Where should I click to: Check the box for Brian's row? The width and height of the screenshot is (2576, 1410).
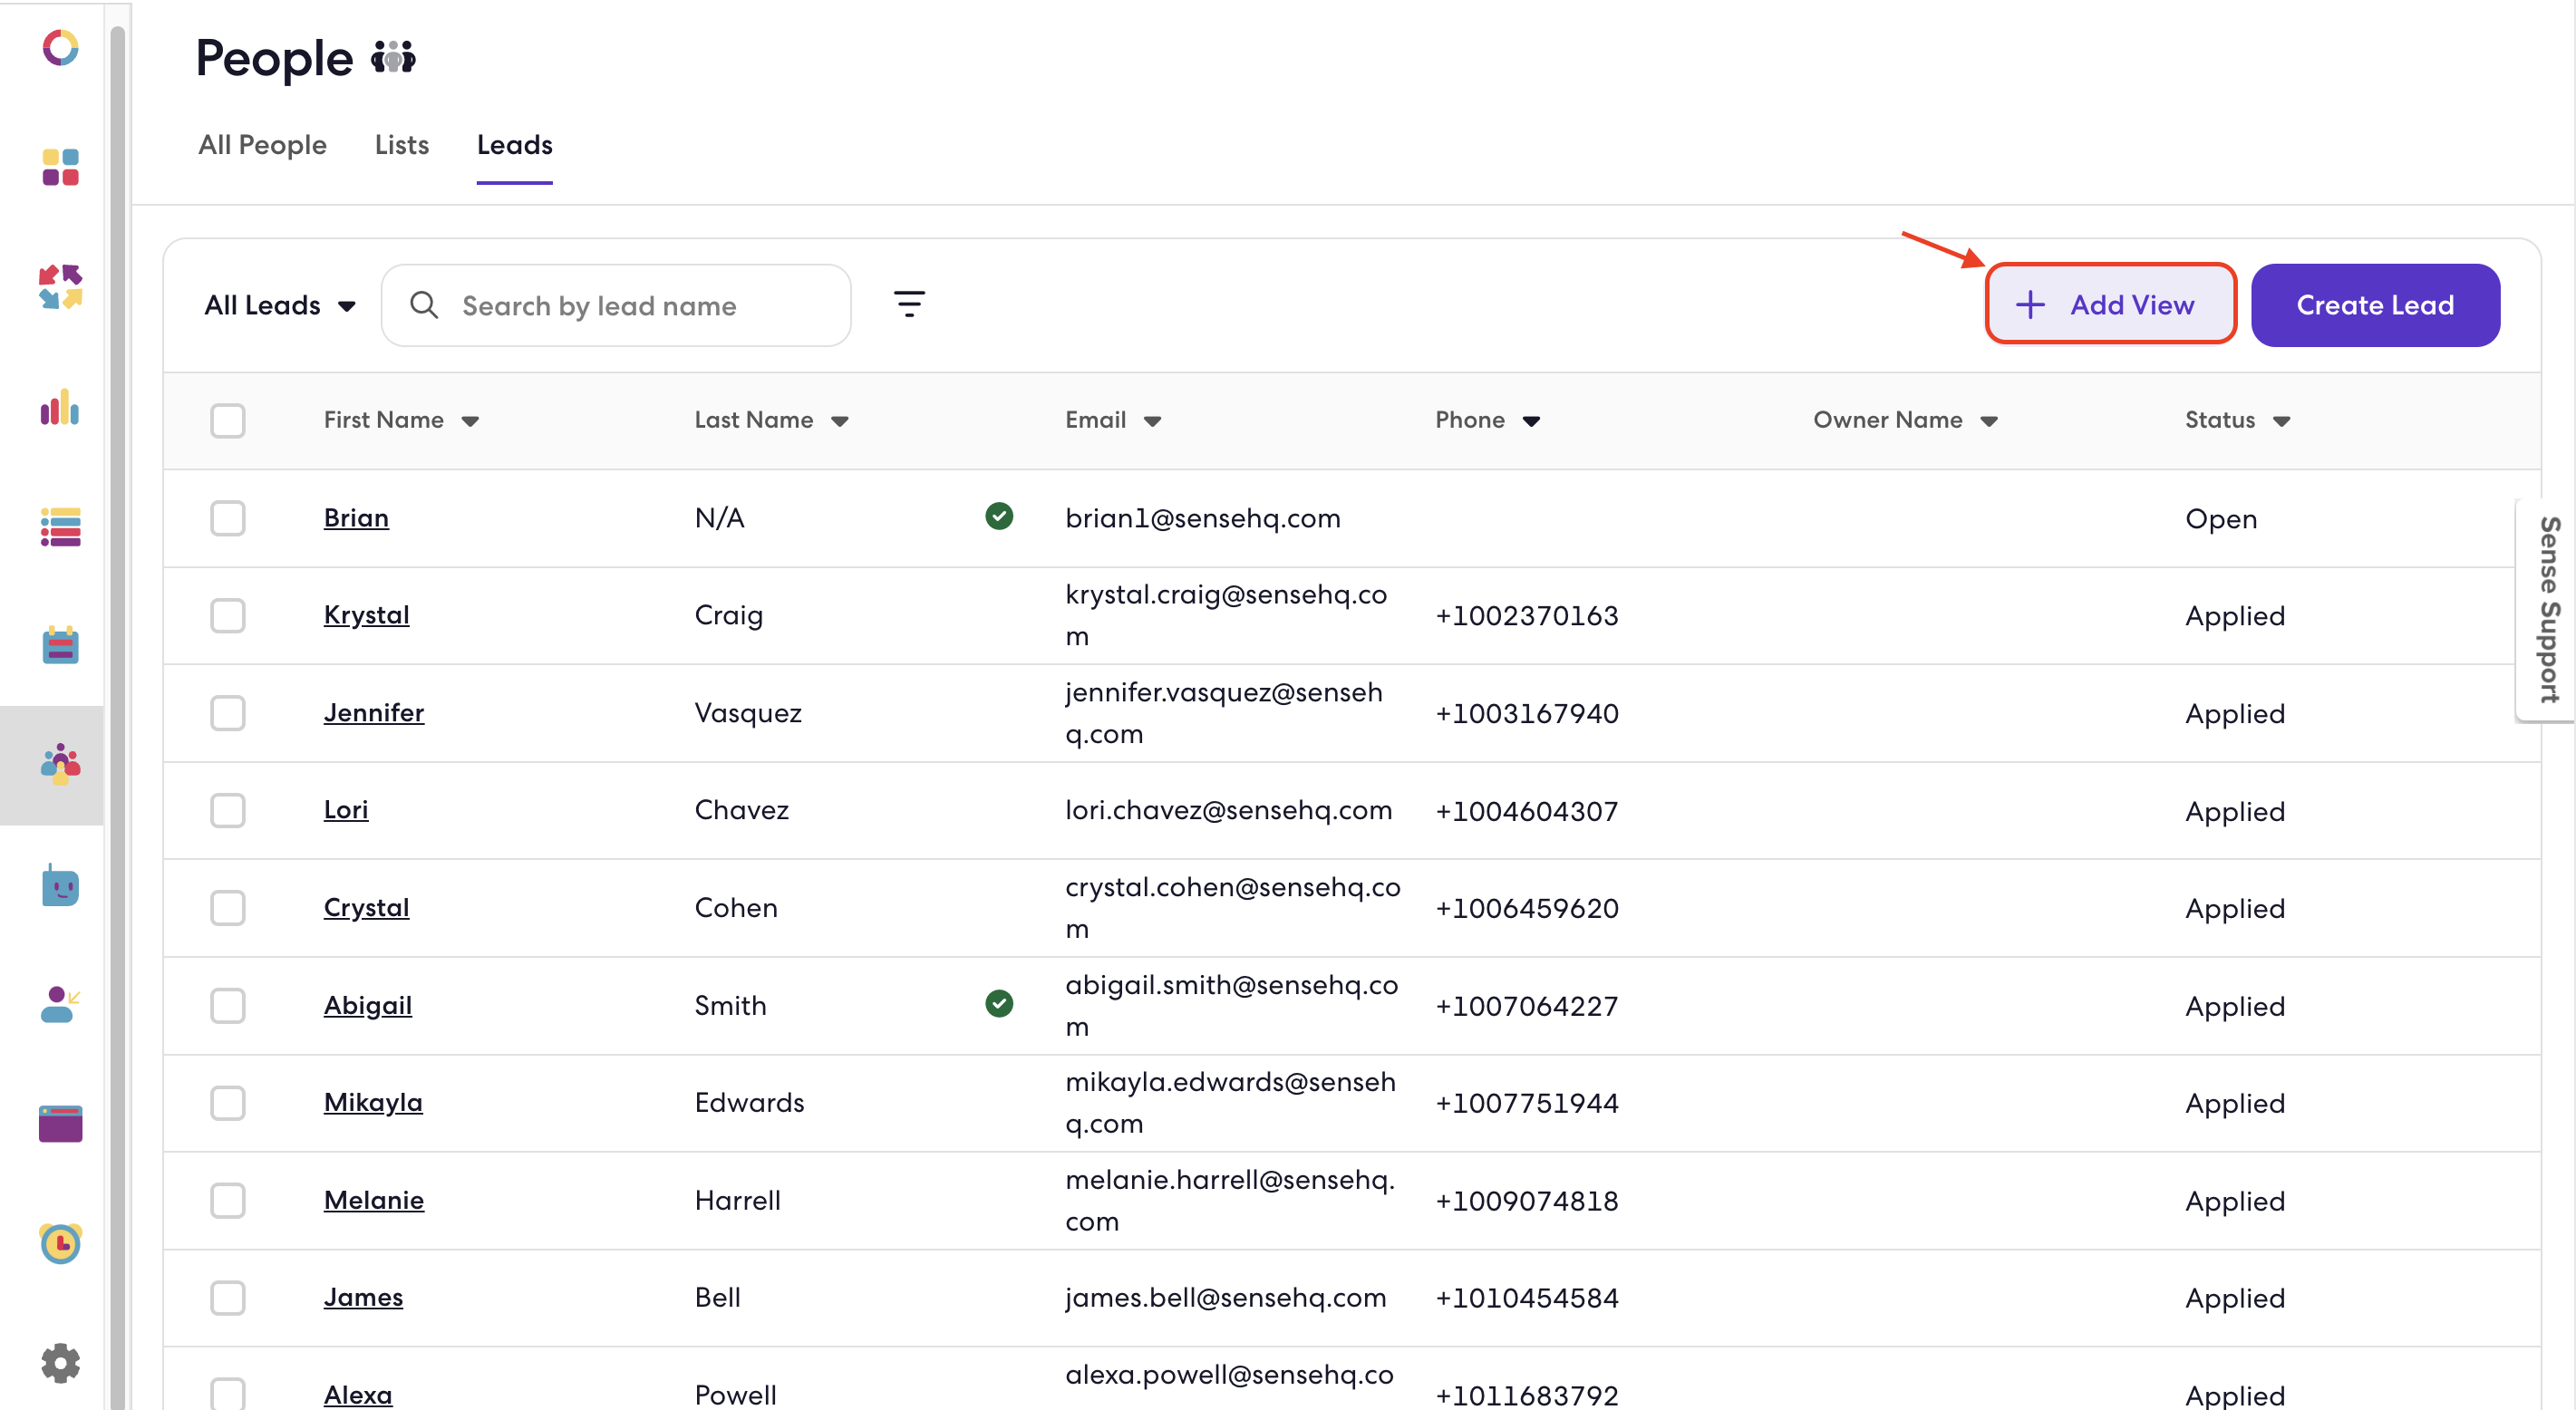click(x=228, y=518)
